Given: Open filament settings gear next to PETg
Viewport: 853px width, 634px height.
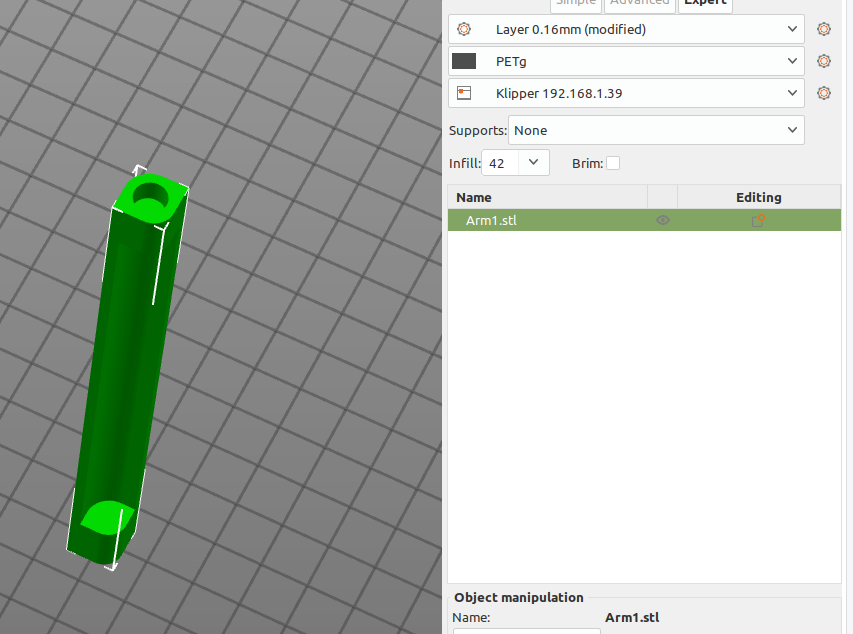Looking at the screenshot, I should [x=823, y=61].
